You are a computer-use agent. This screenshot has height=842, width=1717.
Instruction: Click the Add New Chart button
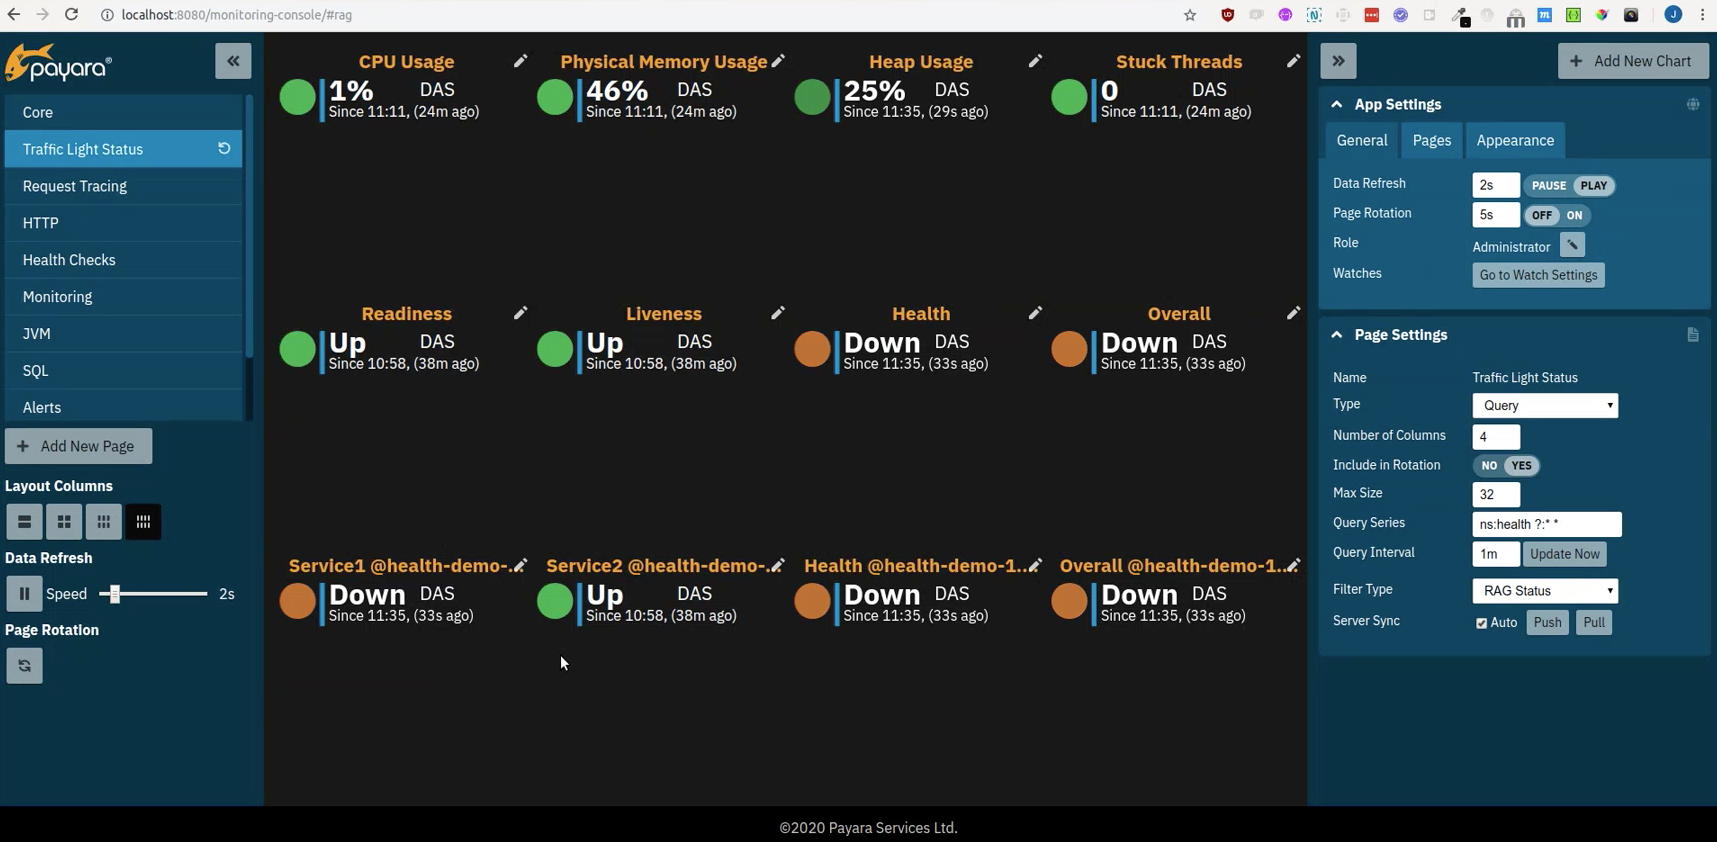click(x=1632, y=61)
